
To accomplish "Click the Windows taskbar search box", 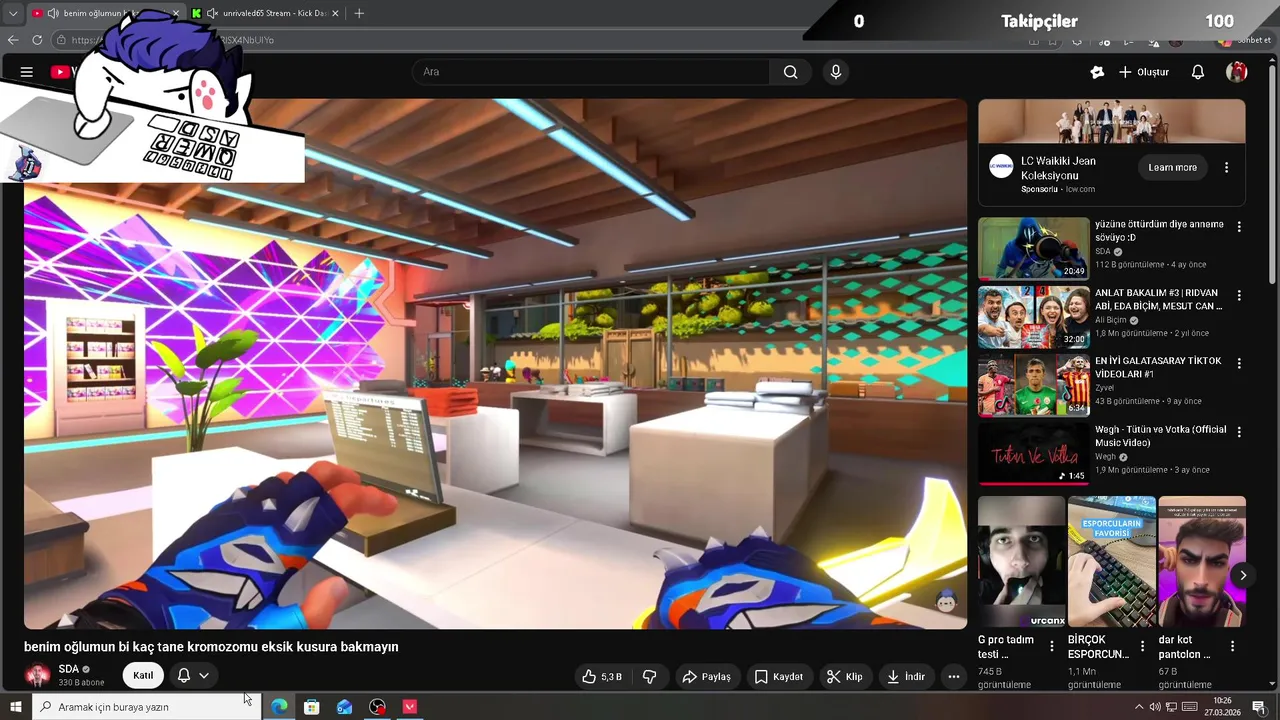I will point(146,707).
